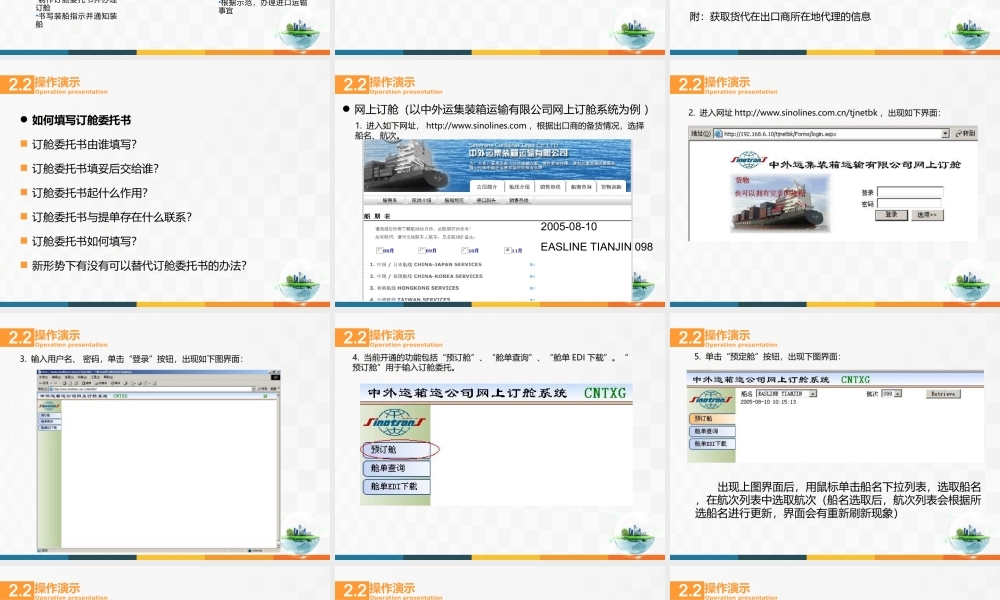Click the CNTXG code in step 4 header
1000x600 pixels.
pos(605,393)
